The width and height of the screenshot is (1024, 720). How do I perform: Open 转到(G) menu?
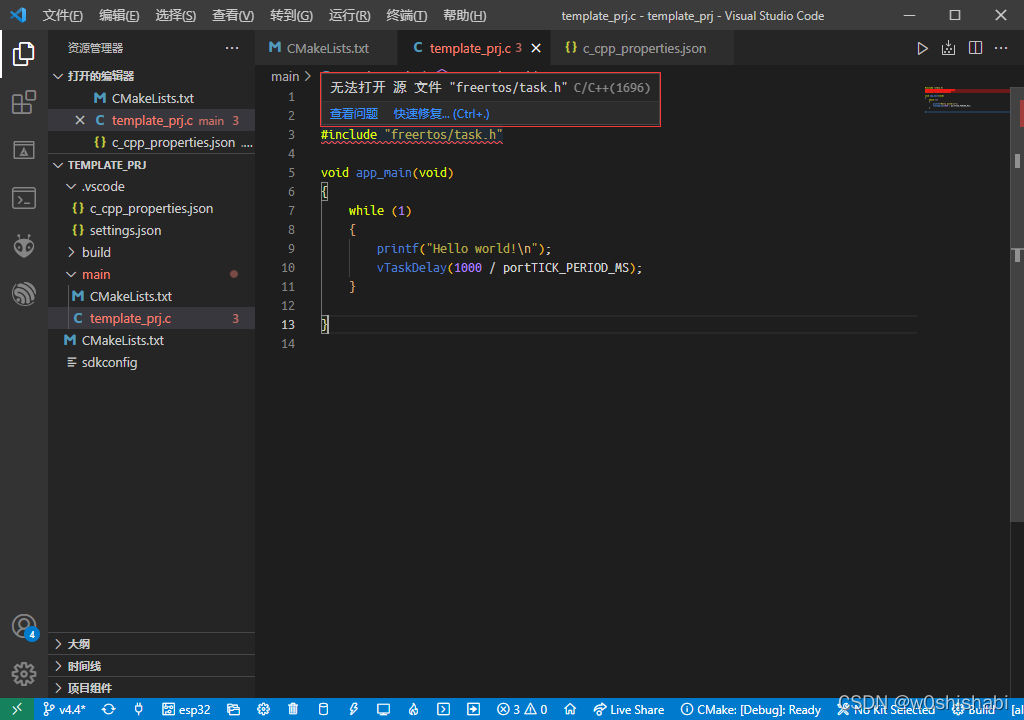[291, 16]
